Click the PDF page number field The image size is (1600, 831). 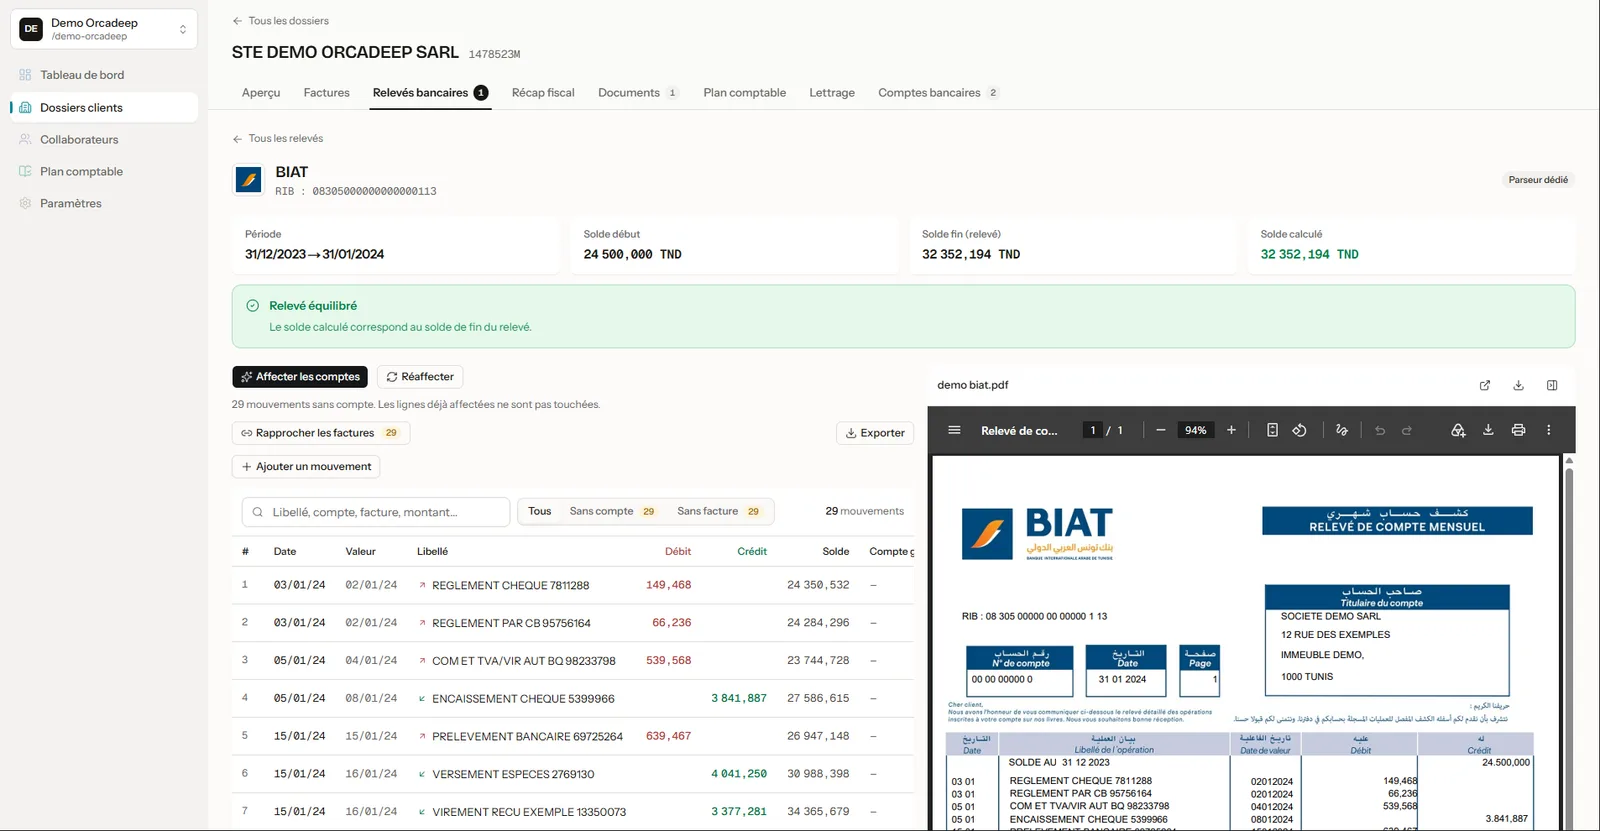[x=1092, y=430]
